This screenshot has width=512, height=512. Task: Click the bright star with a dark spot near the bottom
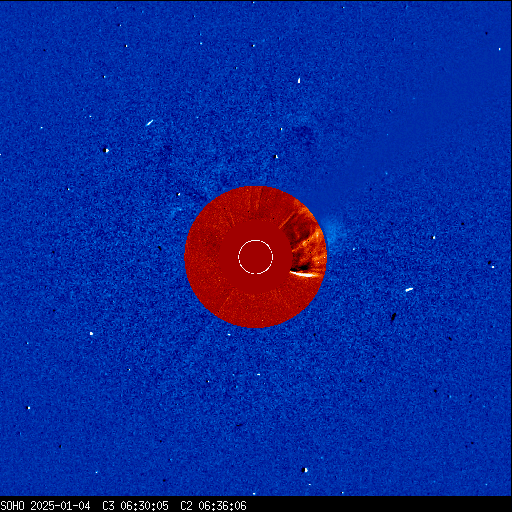coord(305,470)
